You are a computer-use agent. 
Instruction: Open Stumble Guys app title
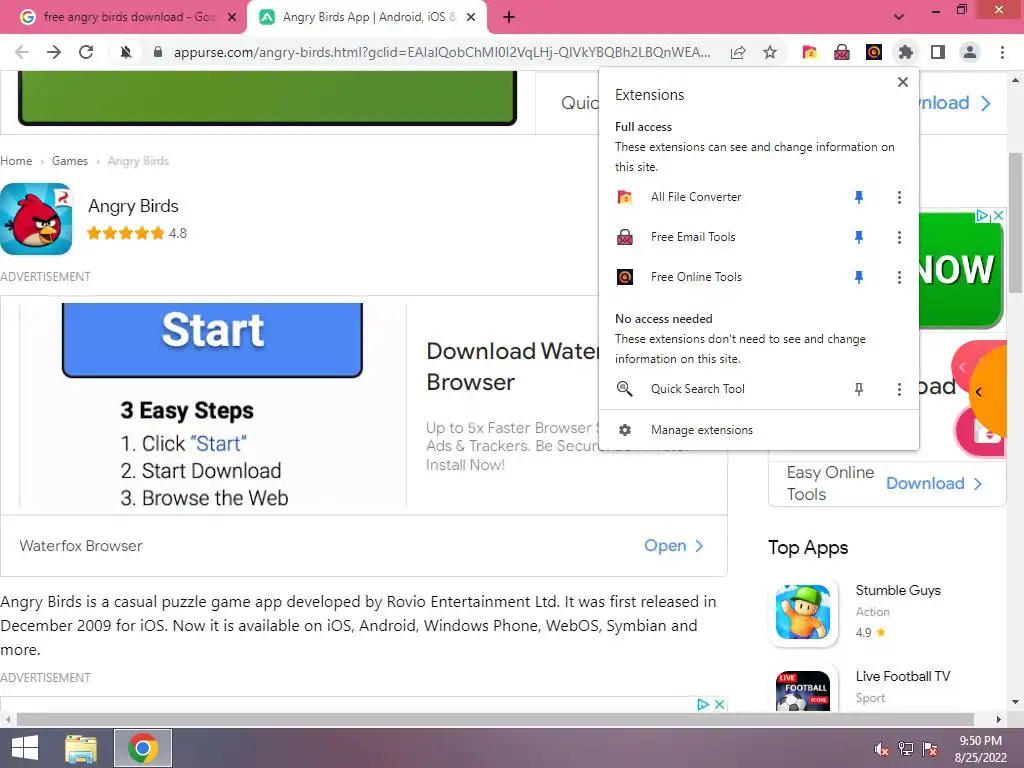pos(898,590)
